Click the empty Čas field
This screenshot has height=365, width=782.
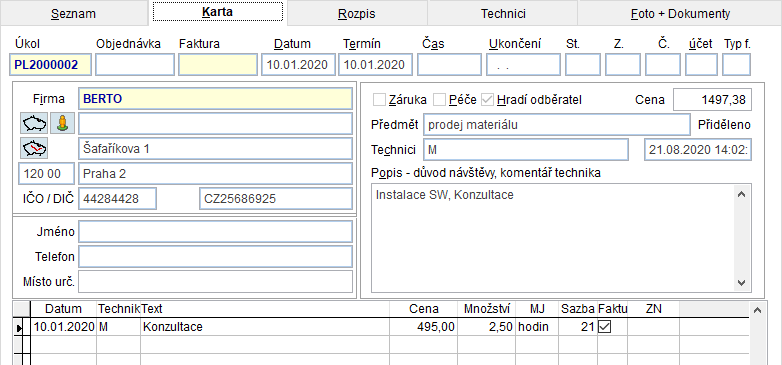click(x=449, y=65)
